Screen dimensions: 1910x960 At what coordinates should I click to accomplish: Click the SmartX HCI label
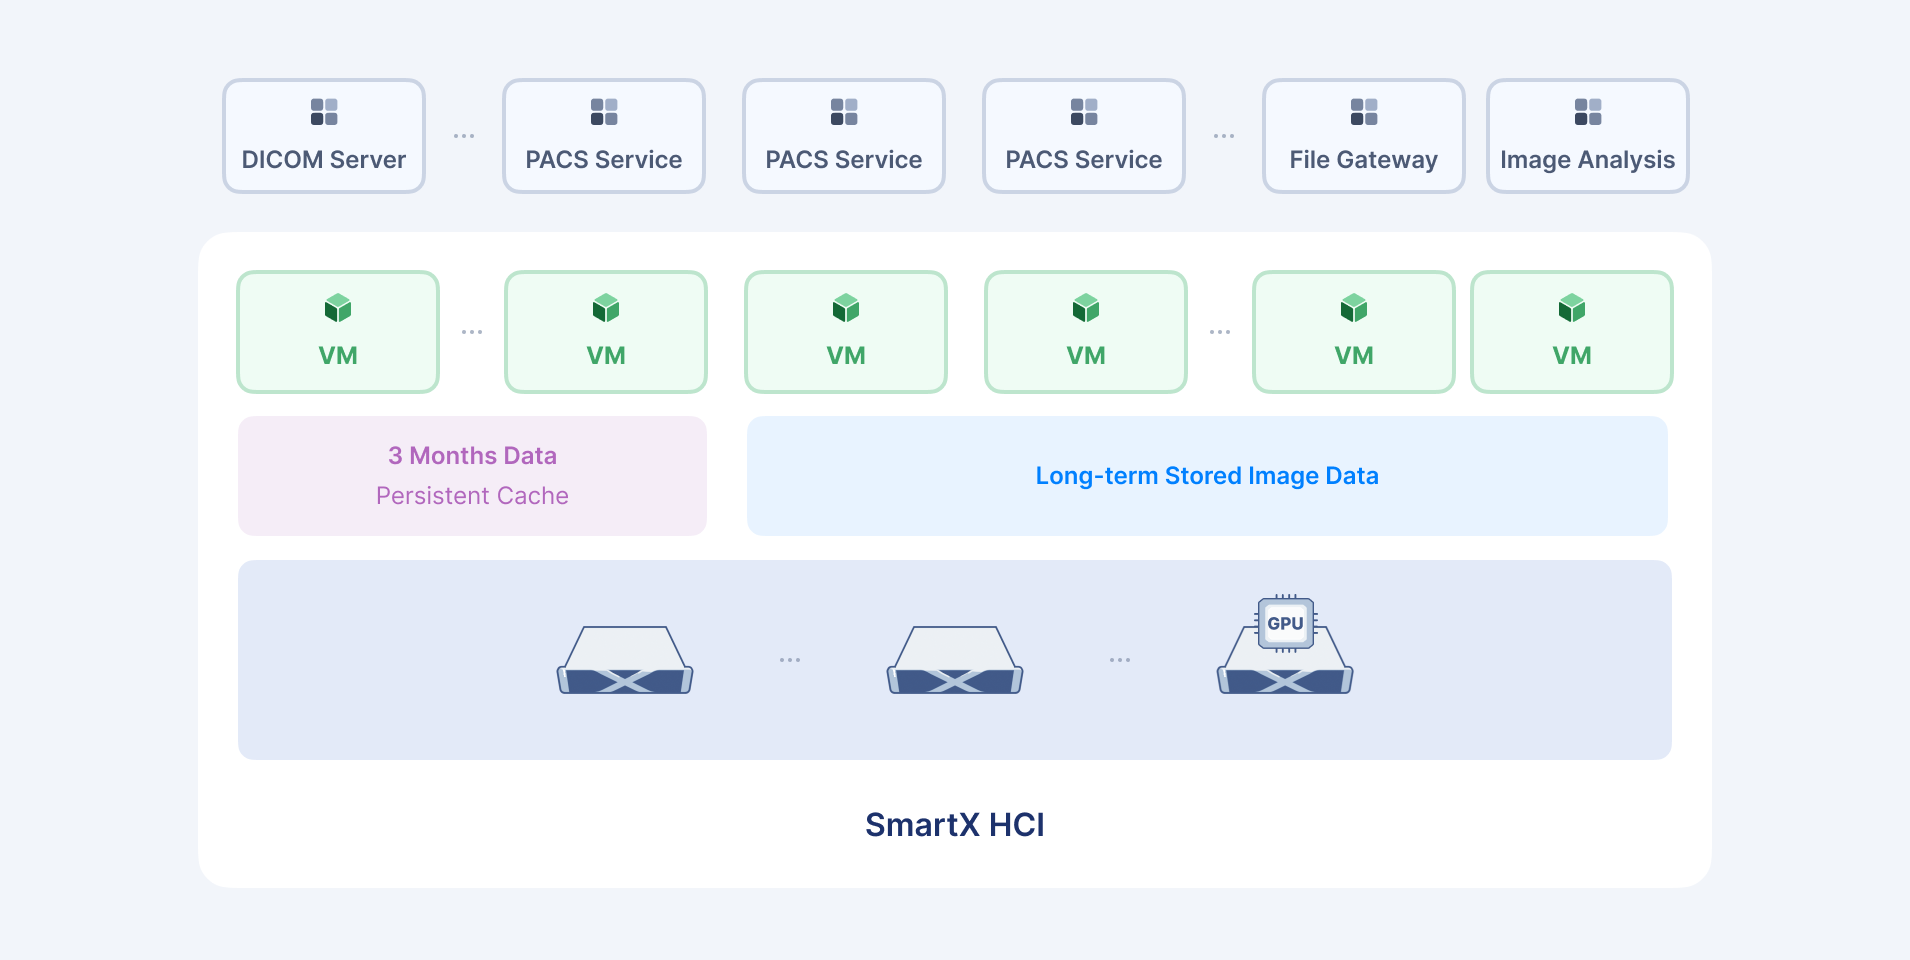[x=955, y=825]
